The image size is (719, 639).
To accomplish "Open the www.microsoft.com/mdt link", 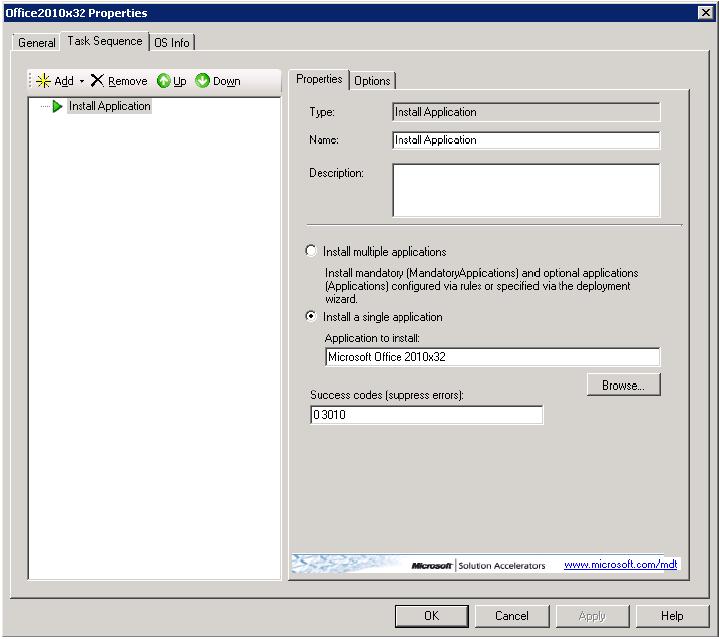I will [x=620, y=564].
